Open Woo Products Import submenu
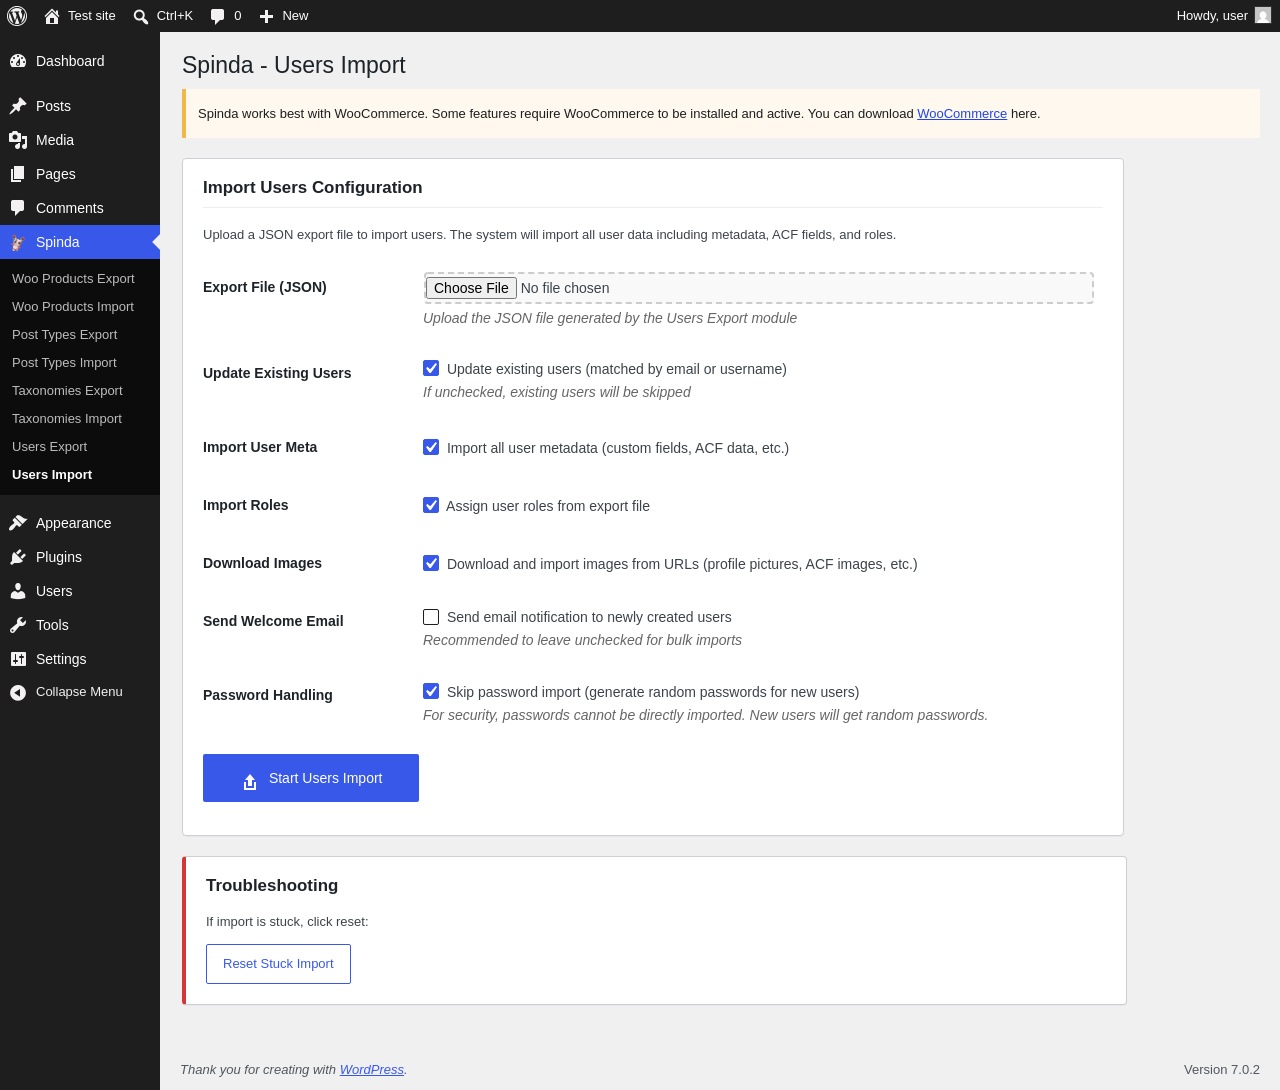 (80, 307)
